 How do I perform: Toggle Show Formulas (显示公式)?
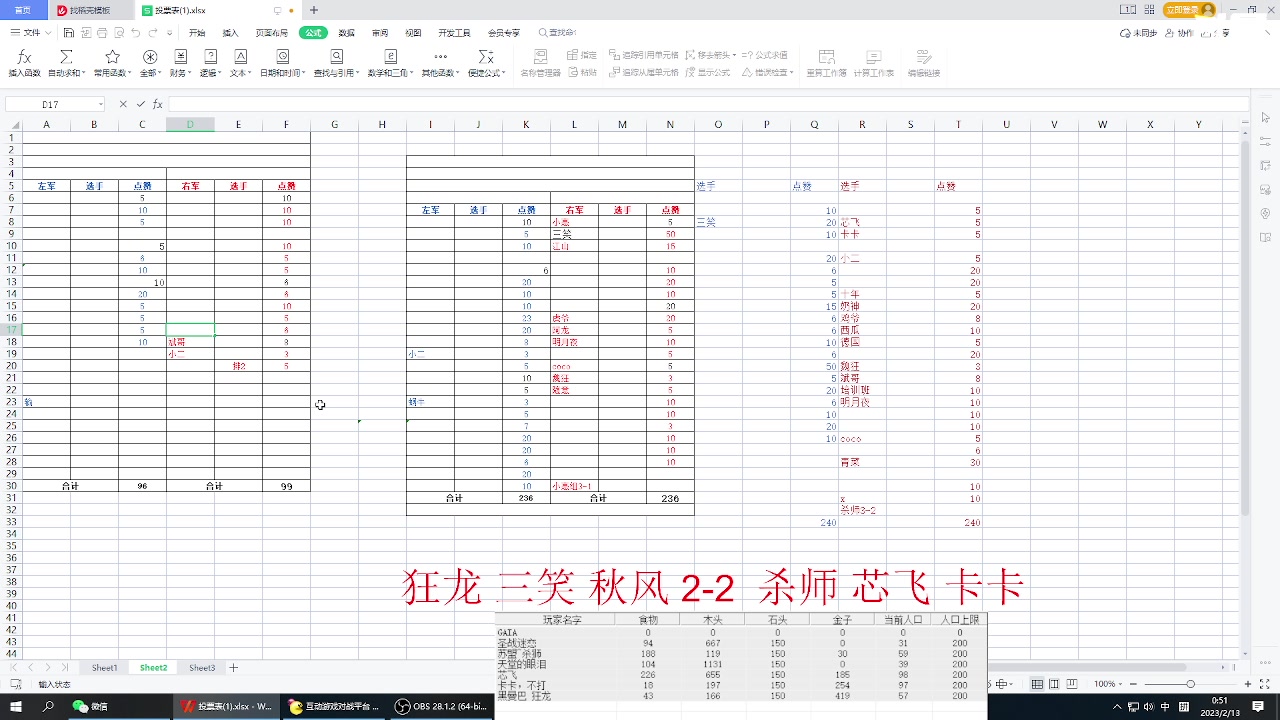click(713, 71)
